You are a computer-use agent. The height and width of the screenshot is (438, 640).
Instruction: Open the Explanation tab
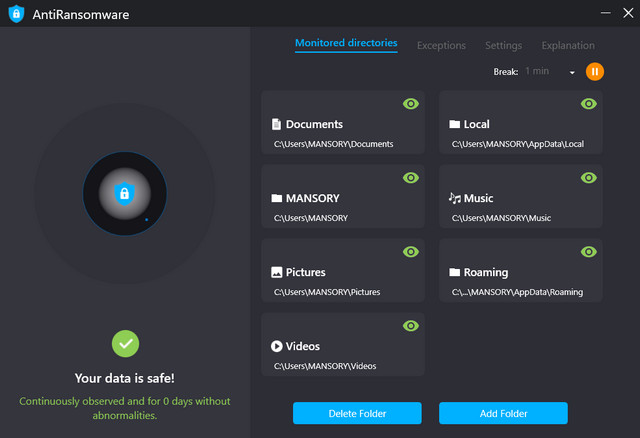pyautogui.click(x=567, y=45)
